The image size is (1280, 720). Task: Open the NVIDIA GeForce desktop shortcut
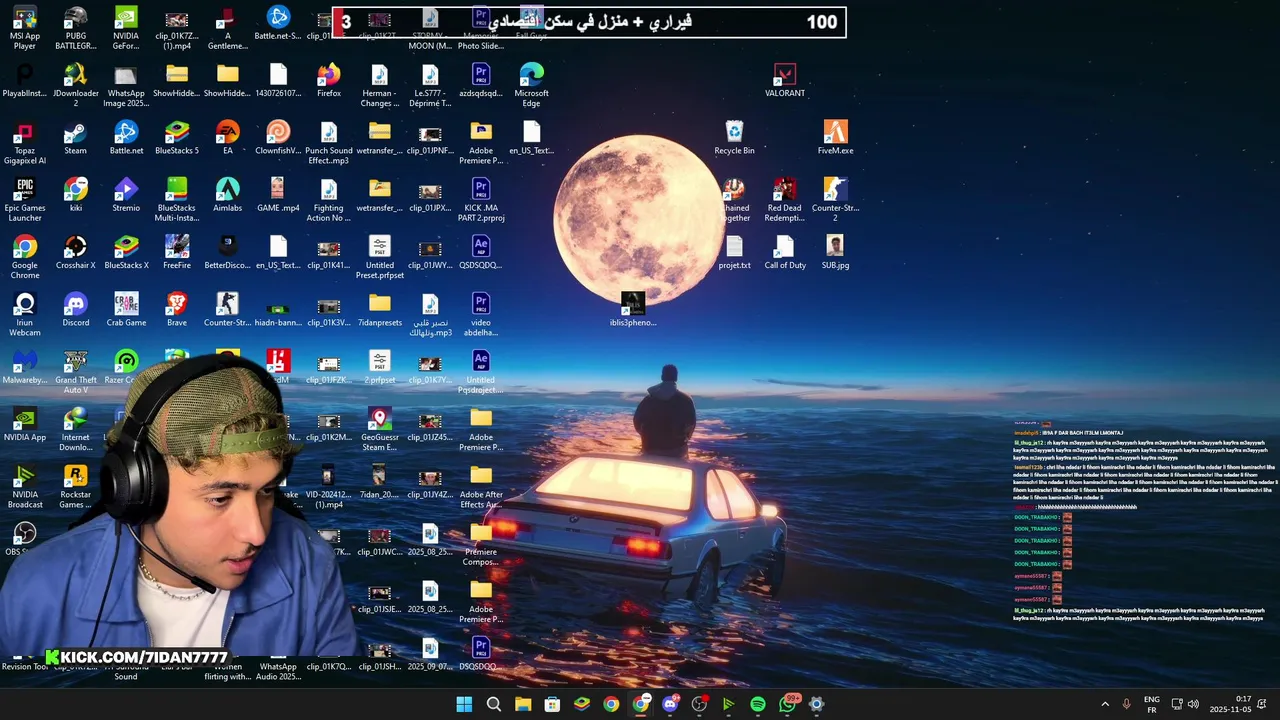[x=126, y=28]
